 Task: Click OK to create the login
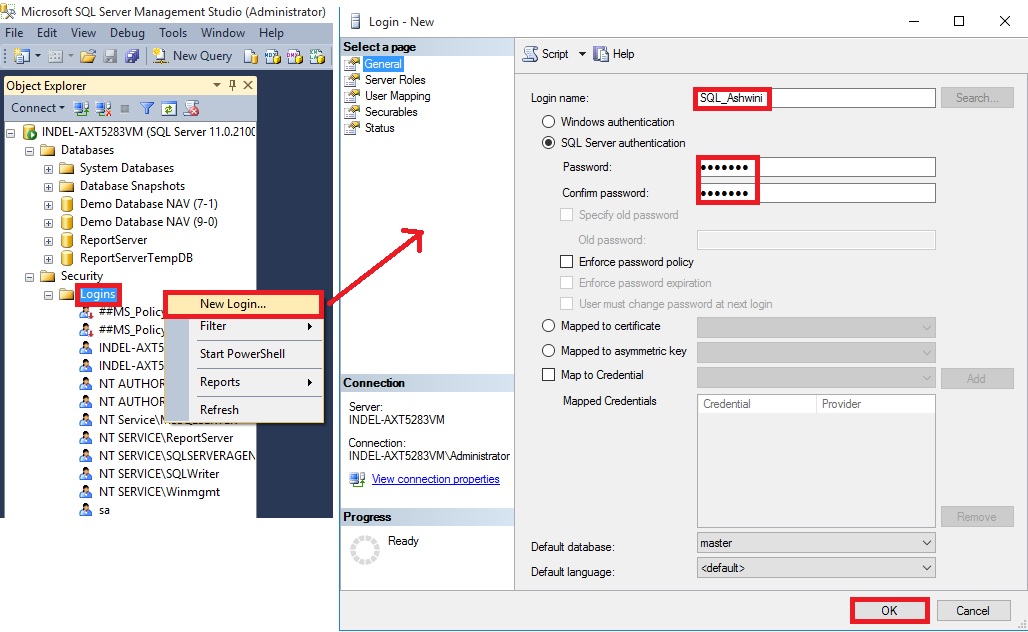(889, 610)
